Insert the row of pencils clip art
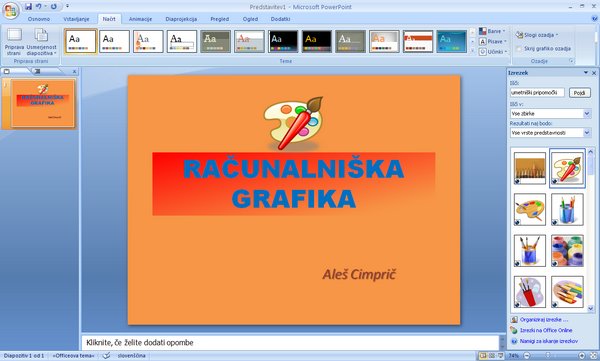 coord(530,168)
